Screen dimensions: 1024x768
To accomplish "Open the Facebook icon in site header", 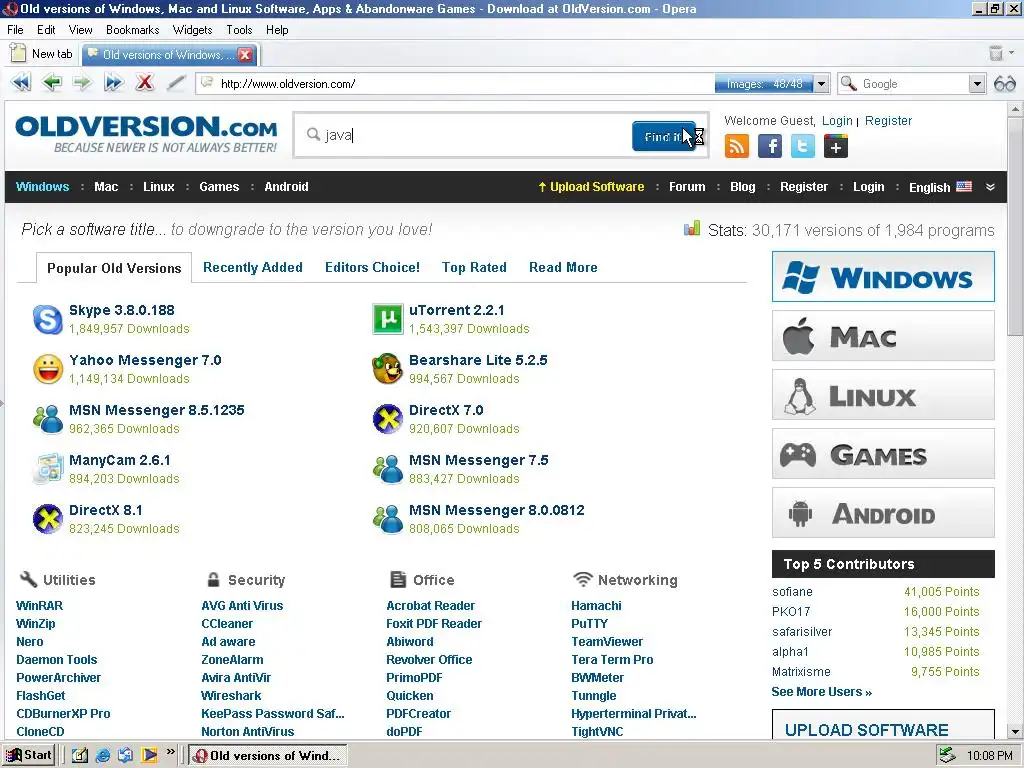I will pyautogui.click(x=770, y=146).
